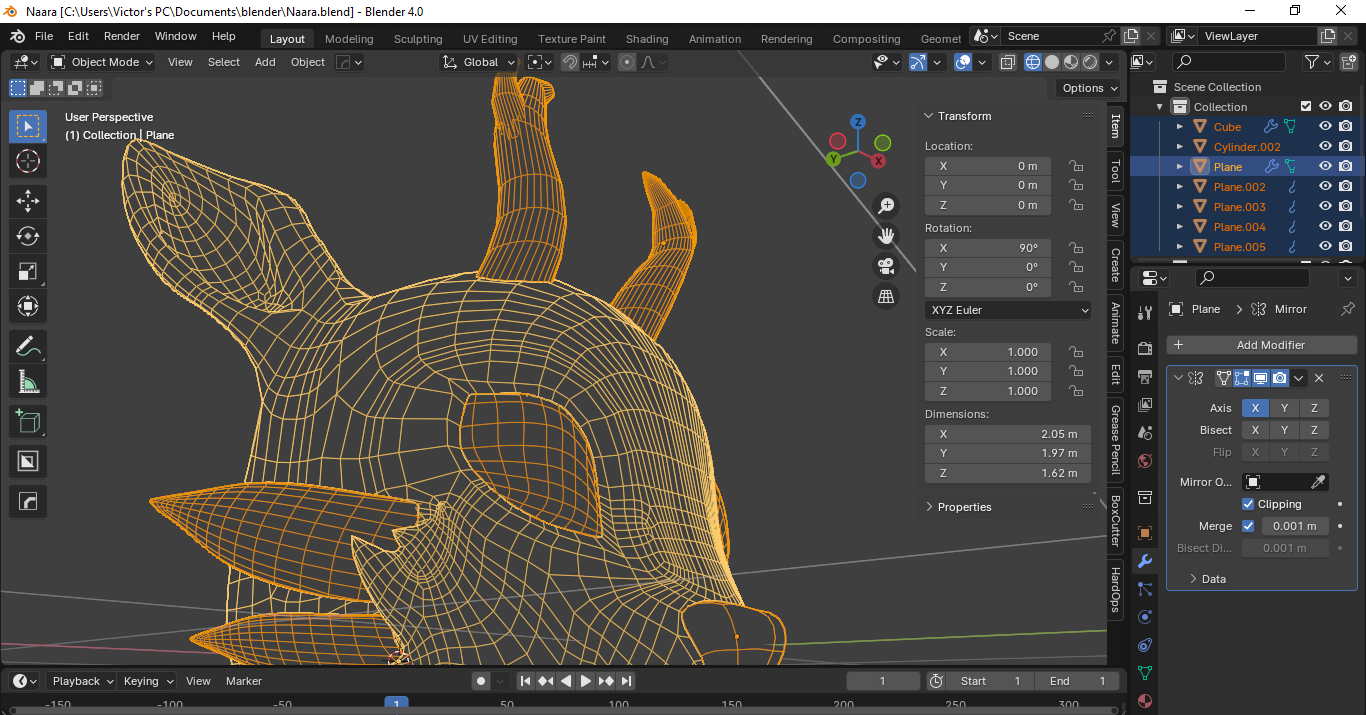Click the Select menu in viewport header
This screenshot has height=715, width=1366.
(224, 62)
